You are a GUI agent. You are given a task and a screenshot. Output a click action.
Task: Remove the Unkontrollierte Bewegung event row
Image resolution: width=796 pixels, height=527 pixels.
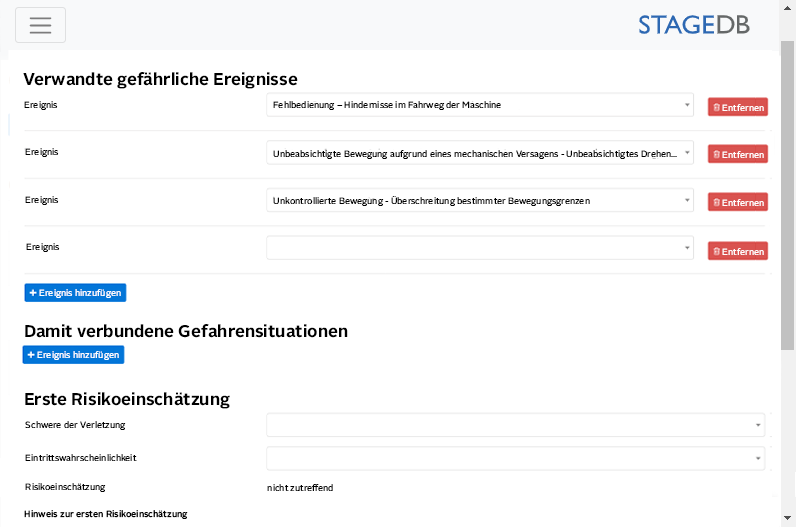coord(737,202)
